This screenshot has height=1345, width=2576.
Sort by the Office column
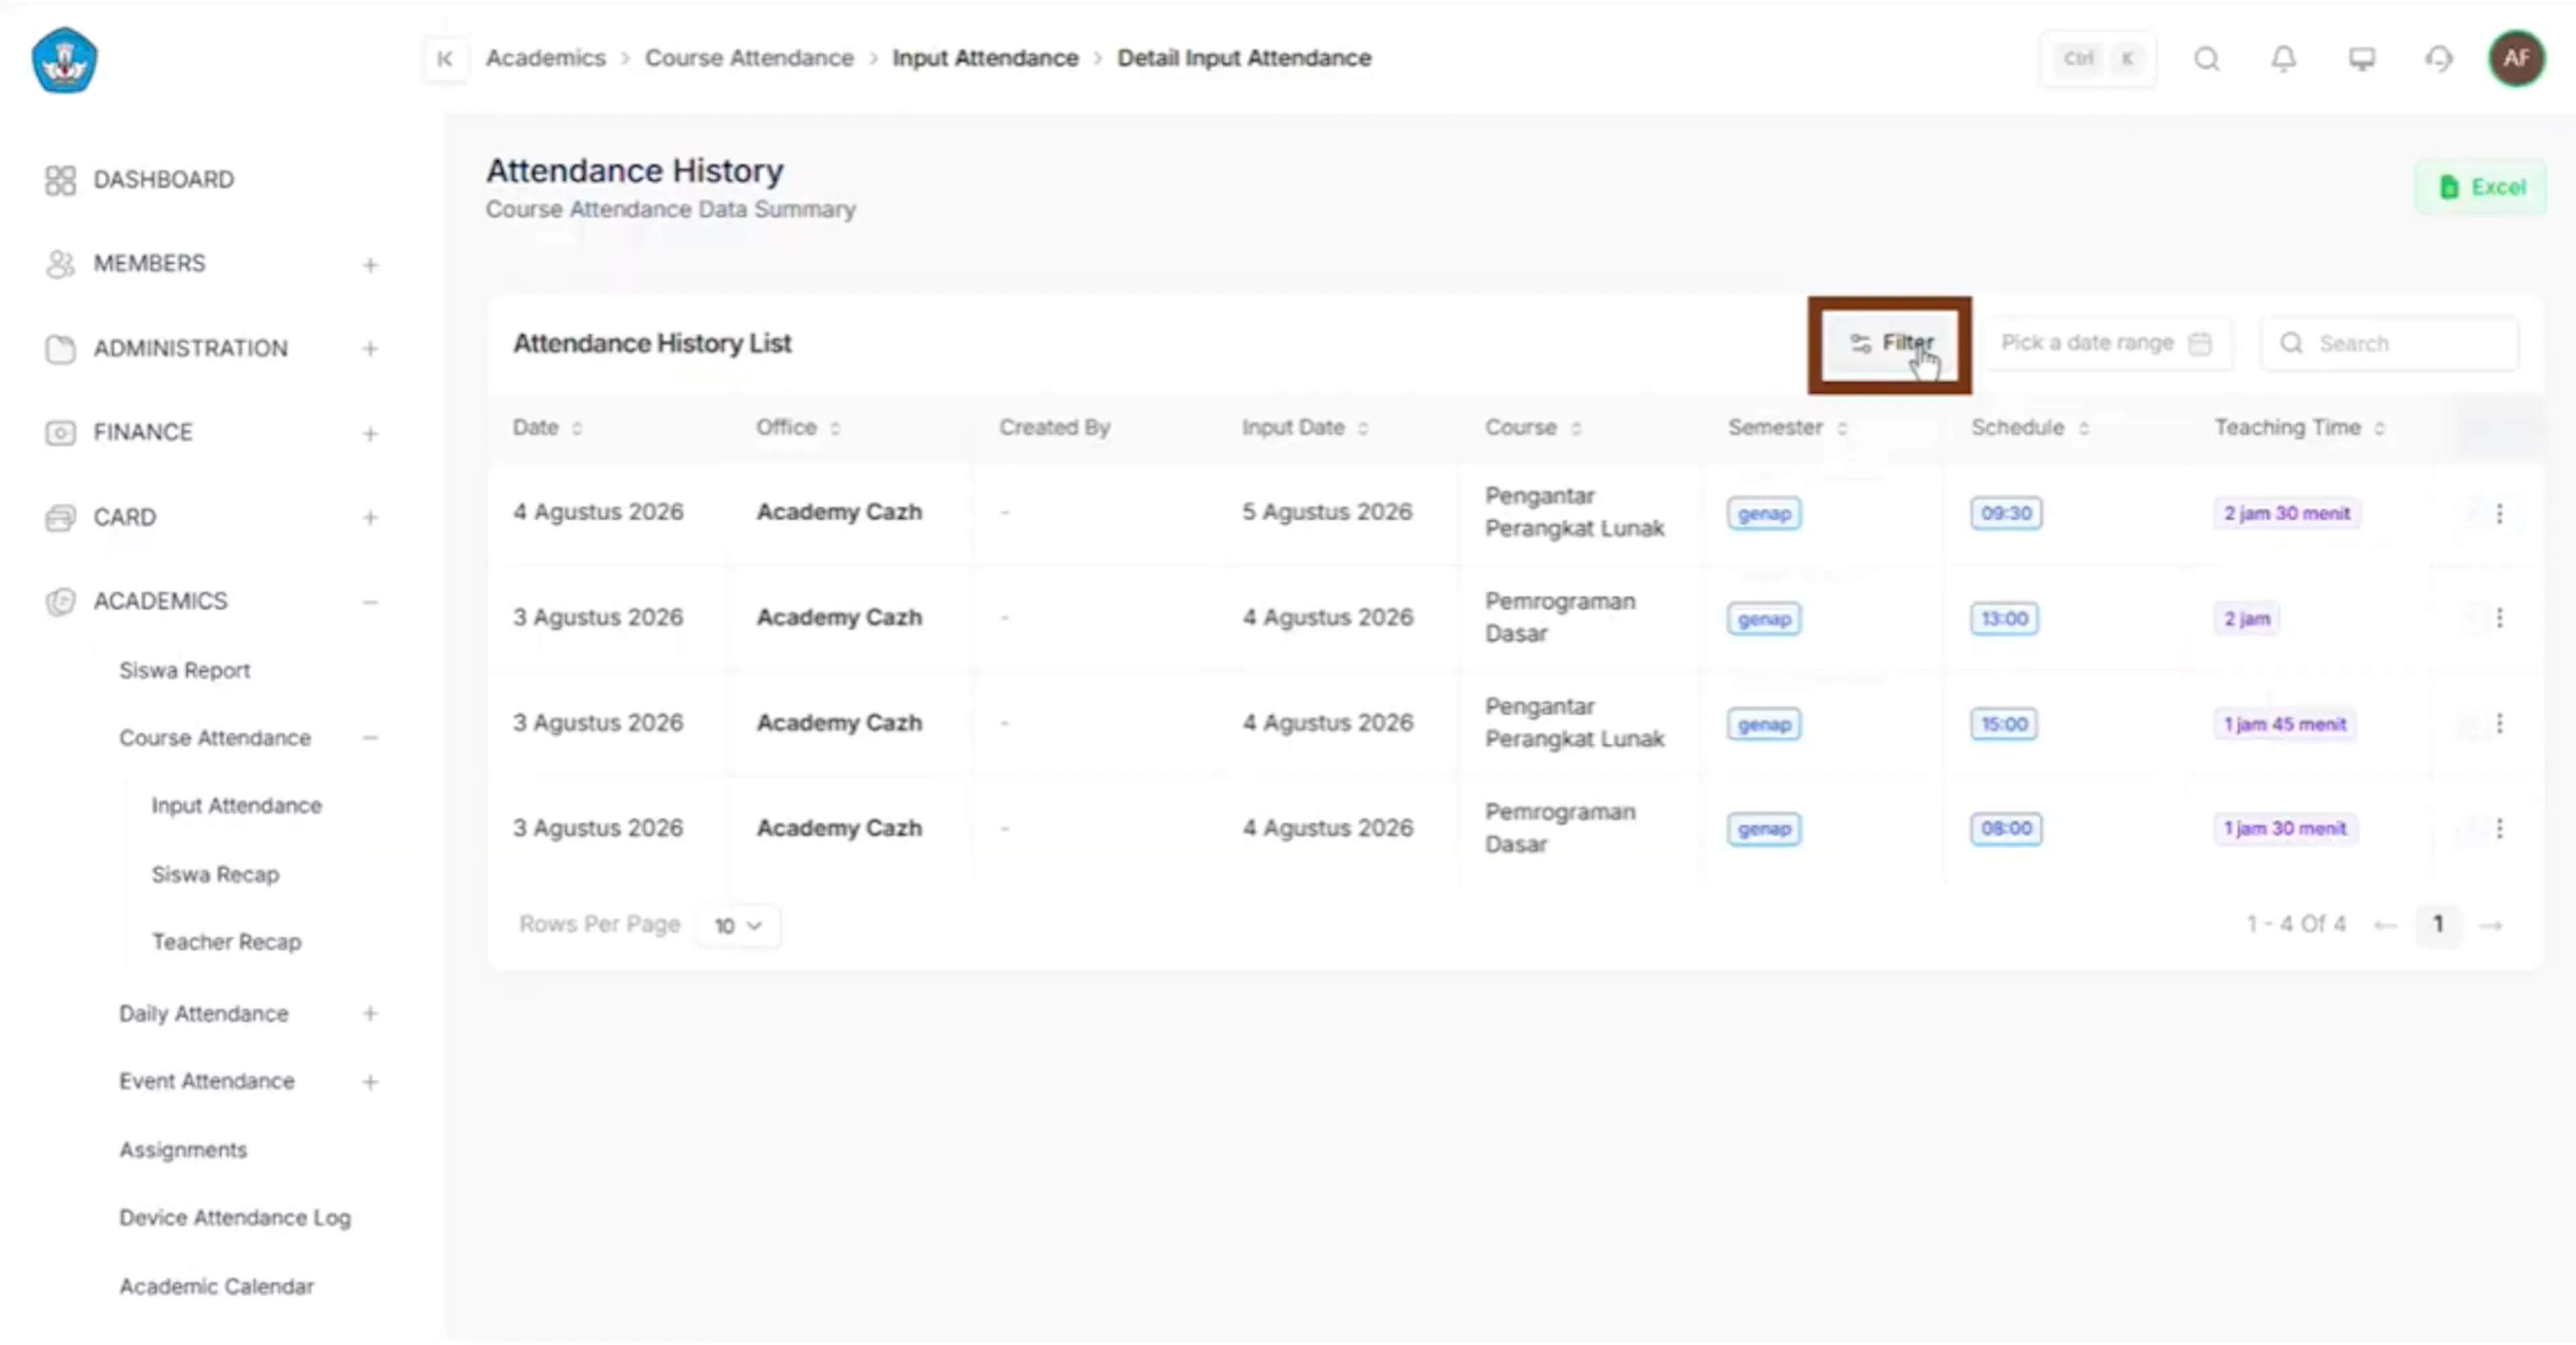835,429
